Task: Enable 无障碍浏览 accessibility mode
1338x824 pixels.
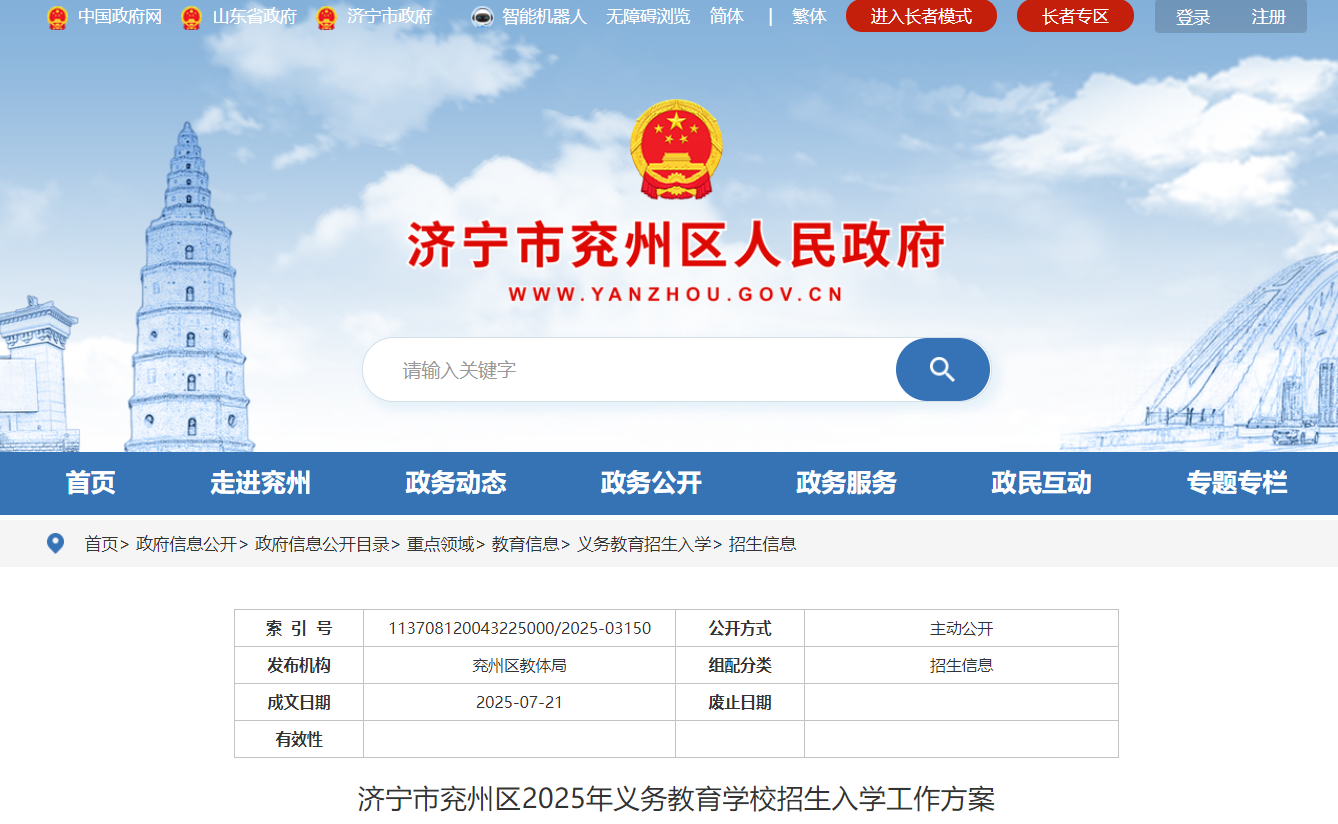Action: [647, 17]
